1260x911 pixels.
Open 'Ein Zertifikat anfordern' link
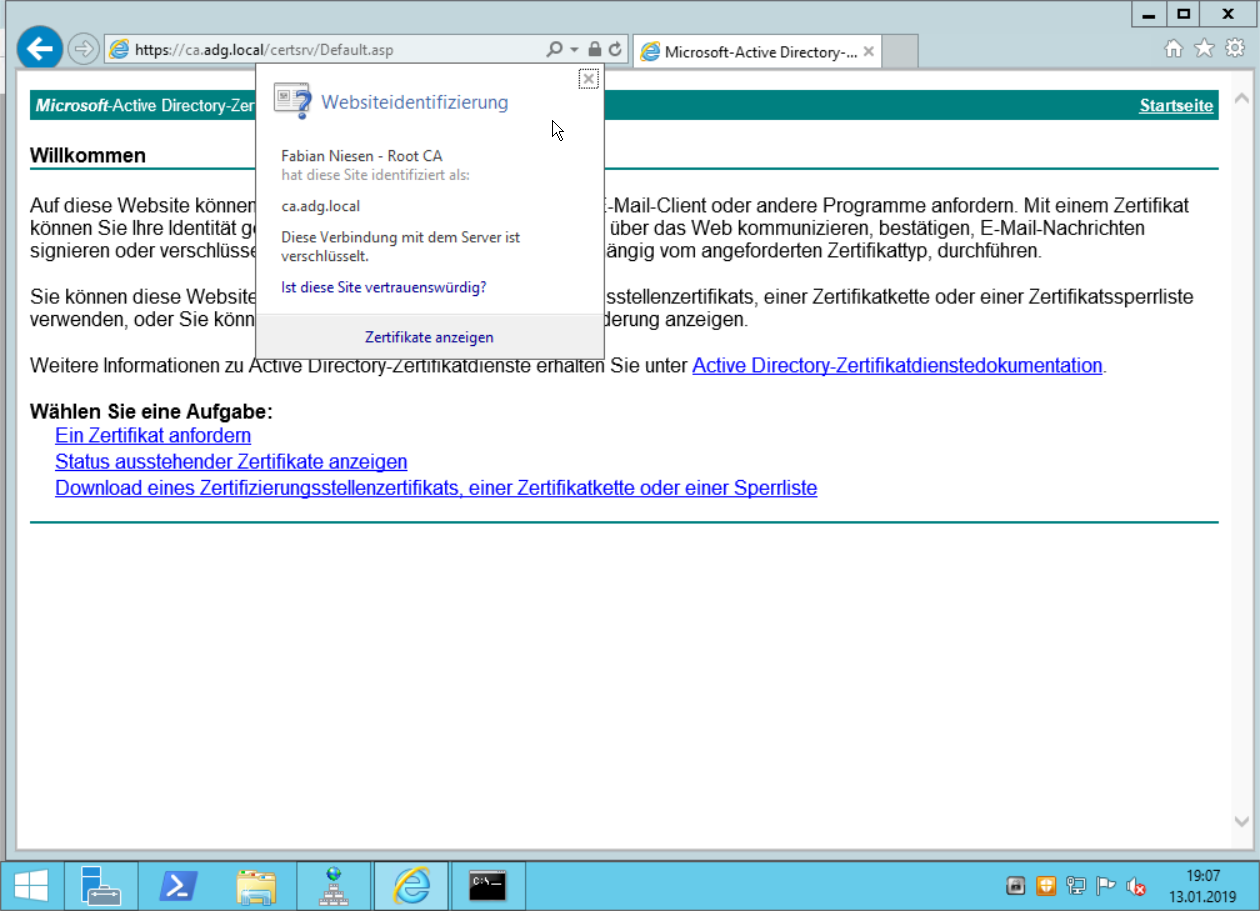tap(153, 436)
